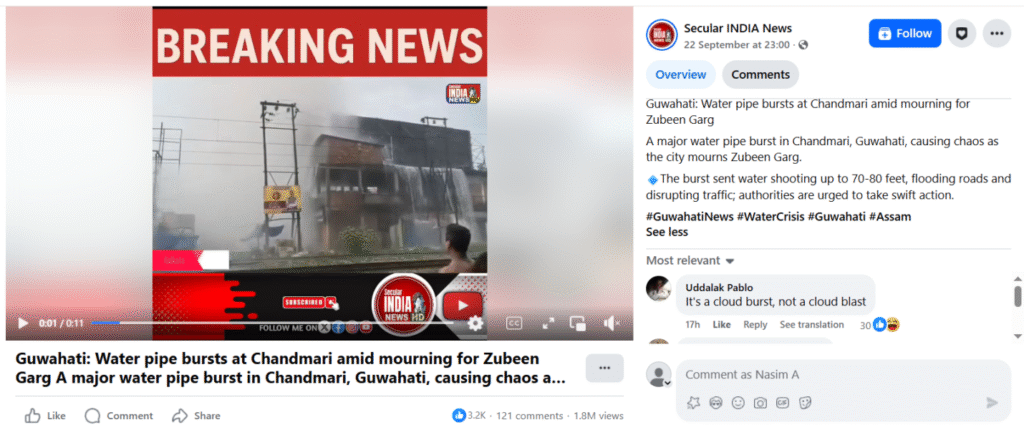Like the video post
The width and height of the screenshot is (1024, 430).
[45, 416]
